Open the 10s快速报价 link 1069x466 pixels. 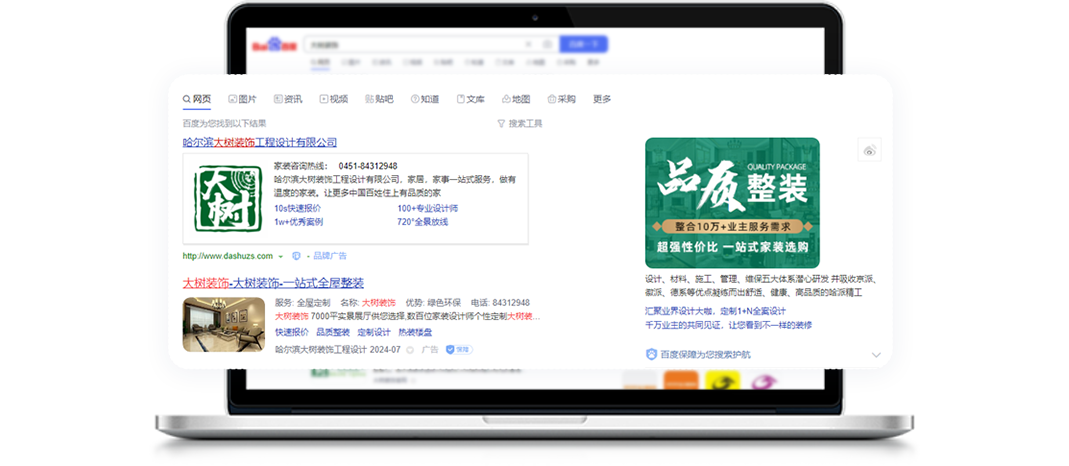[x=298, y=208]
